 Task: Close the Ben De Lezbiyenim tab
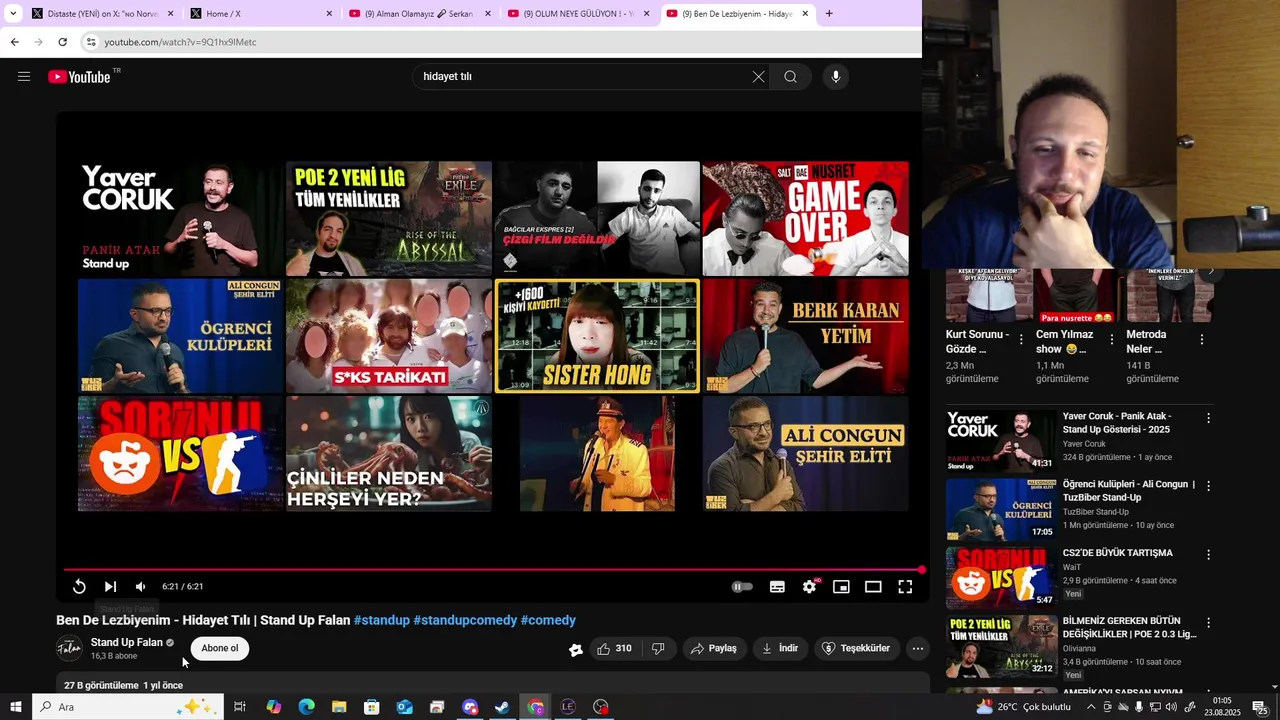pos(805,14)
